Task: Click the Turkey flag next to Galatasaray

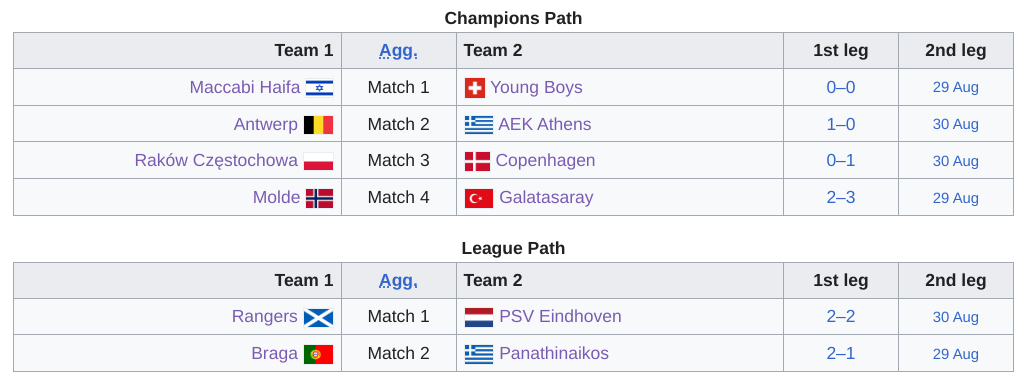Action: (x=479, y=197)
